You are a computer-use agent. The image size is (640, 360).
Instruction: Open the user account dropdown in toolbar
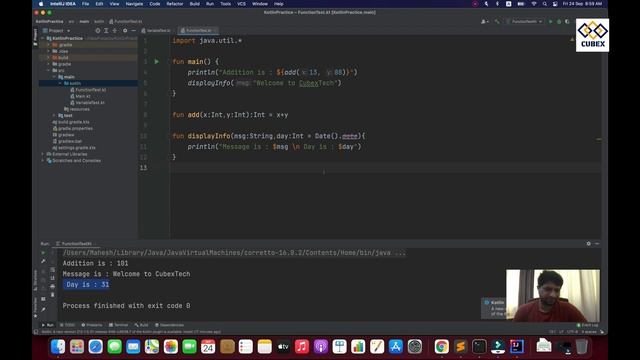pyautogui.click(x=485, y=21)
